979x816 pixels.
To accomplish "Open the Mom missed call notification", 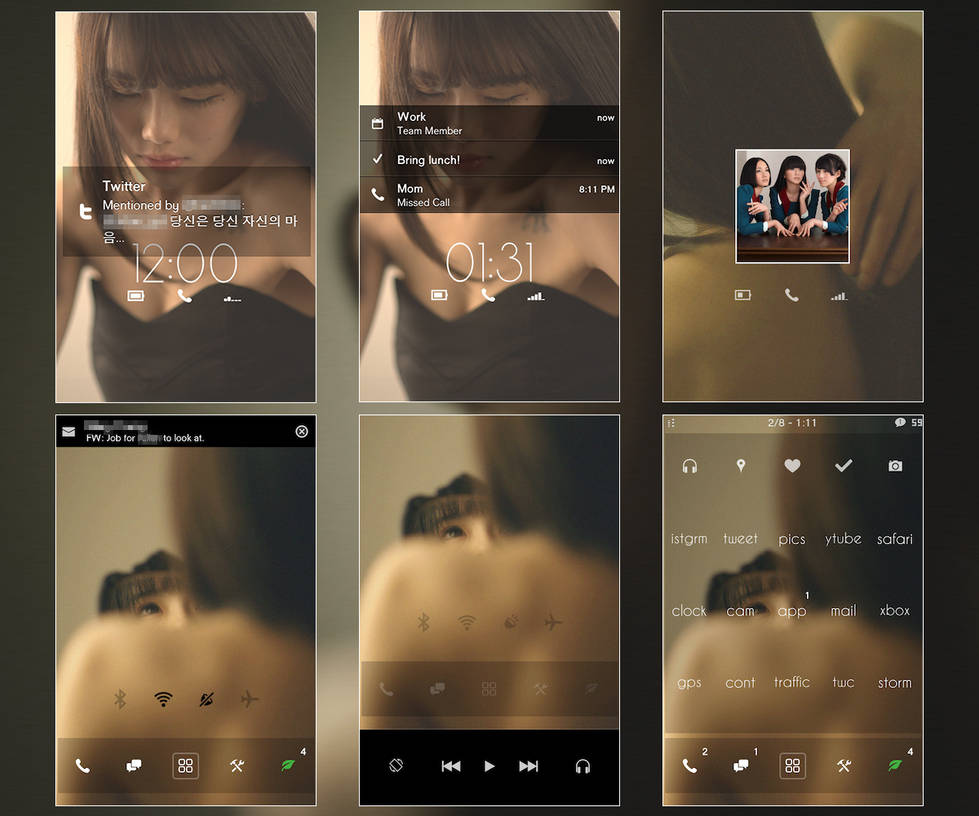I will pos(490,195).
